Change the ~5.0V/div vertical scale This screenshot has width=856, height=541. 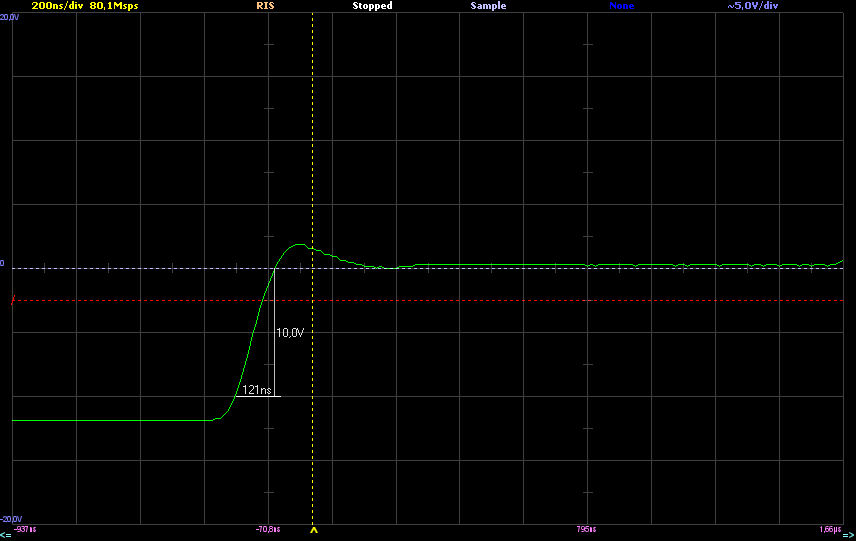[753, 6]
